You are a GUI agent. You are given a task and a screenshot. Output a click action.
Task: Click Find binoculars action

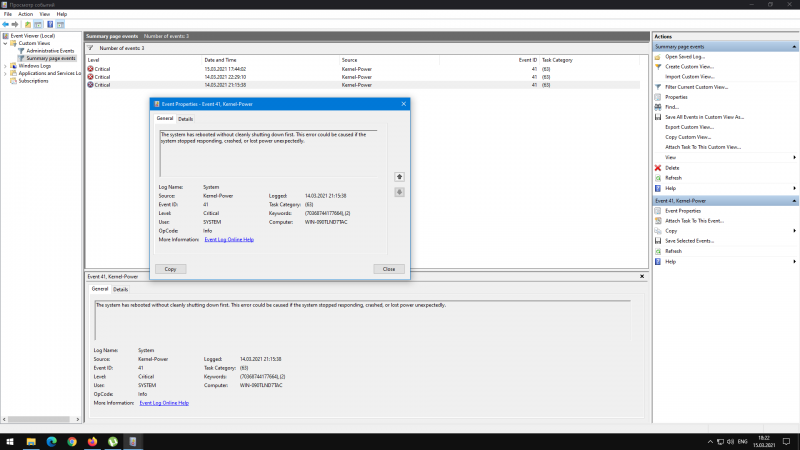coord(671,107)
